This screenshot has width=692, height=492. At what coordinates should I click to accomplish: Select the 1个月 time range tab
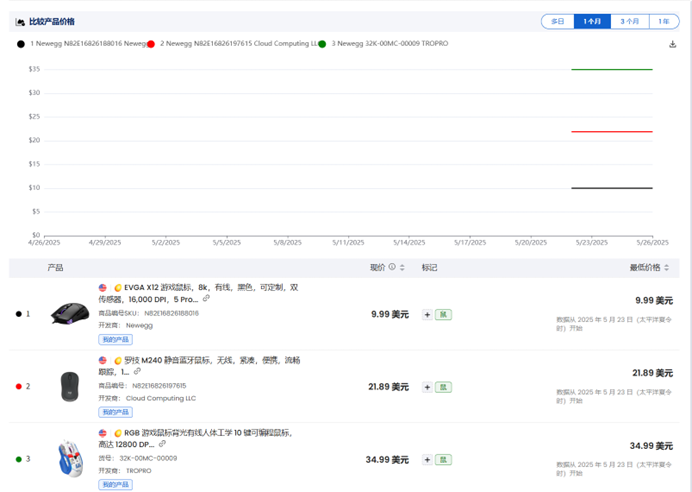[592, 21]
